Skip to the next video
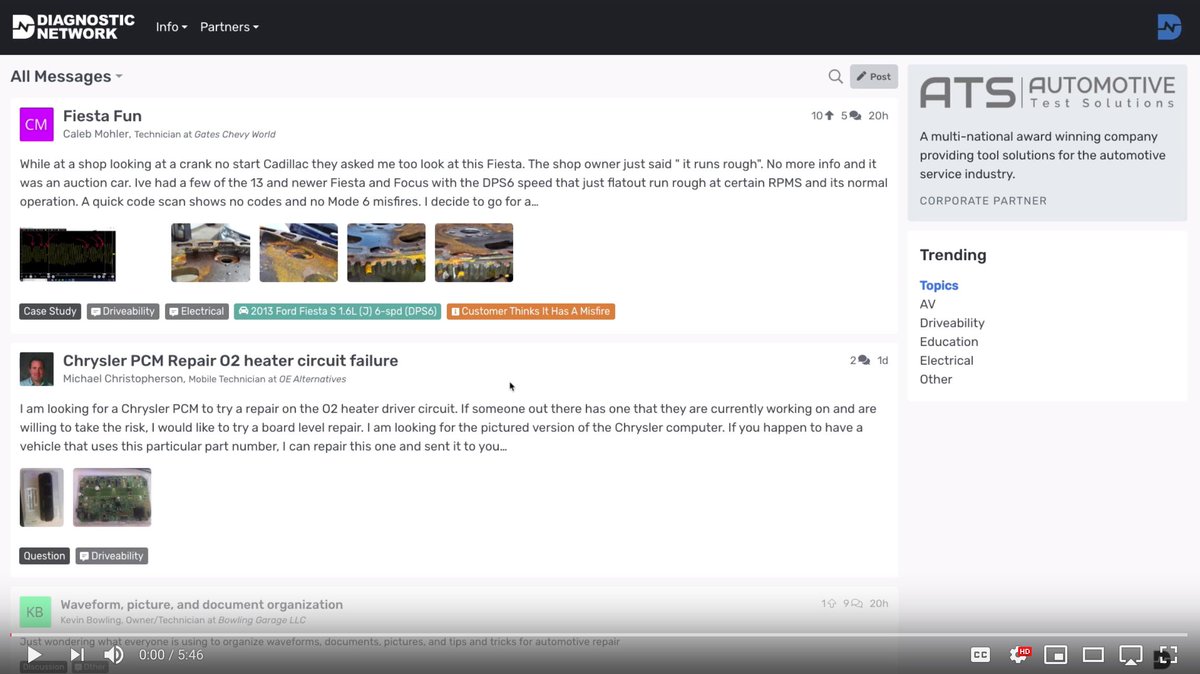The height and width of the screenshot is (674, 1200). tap(76, 655)
